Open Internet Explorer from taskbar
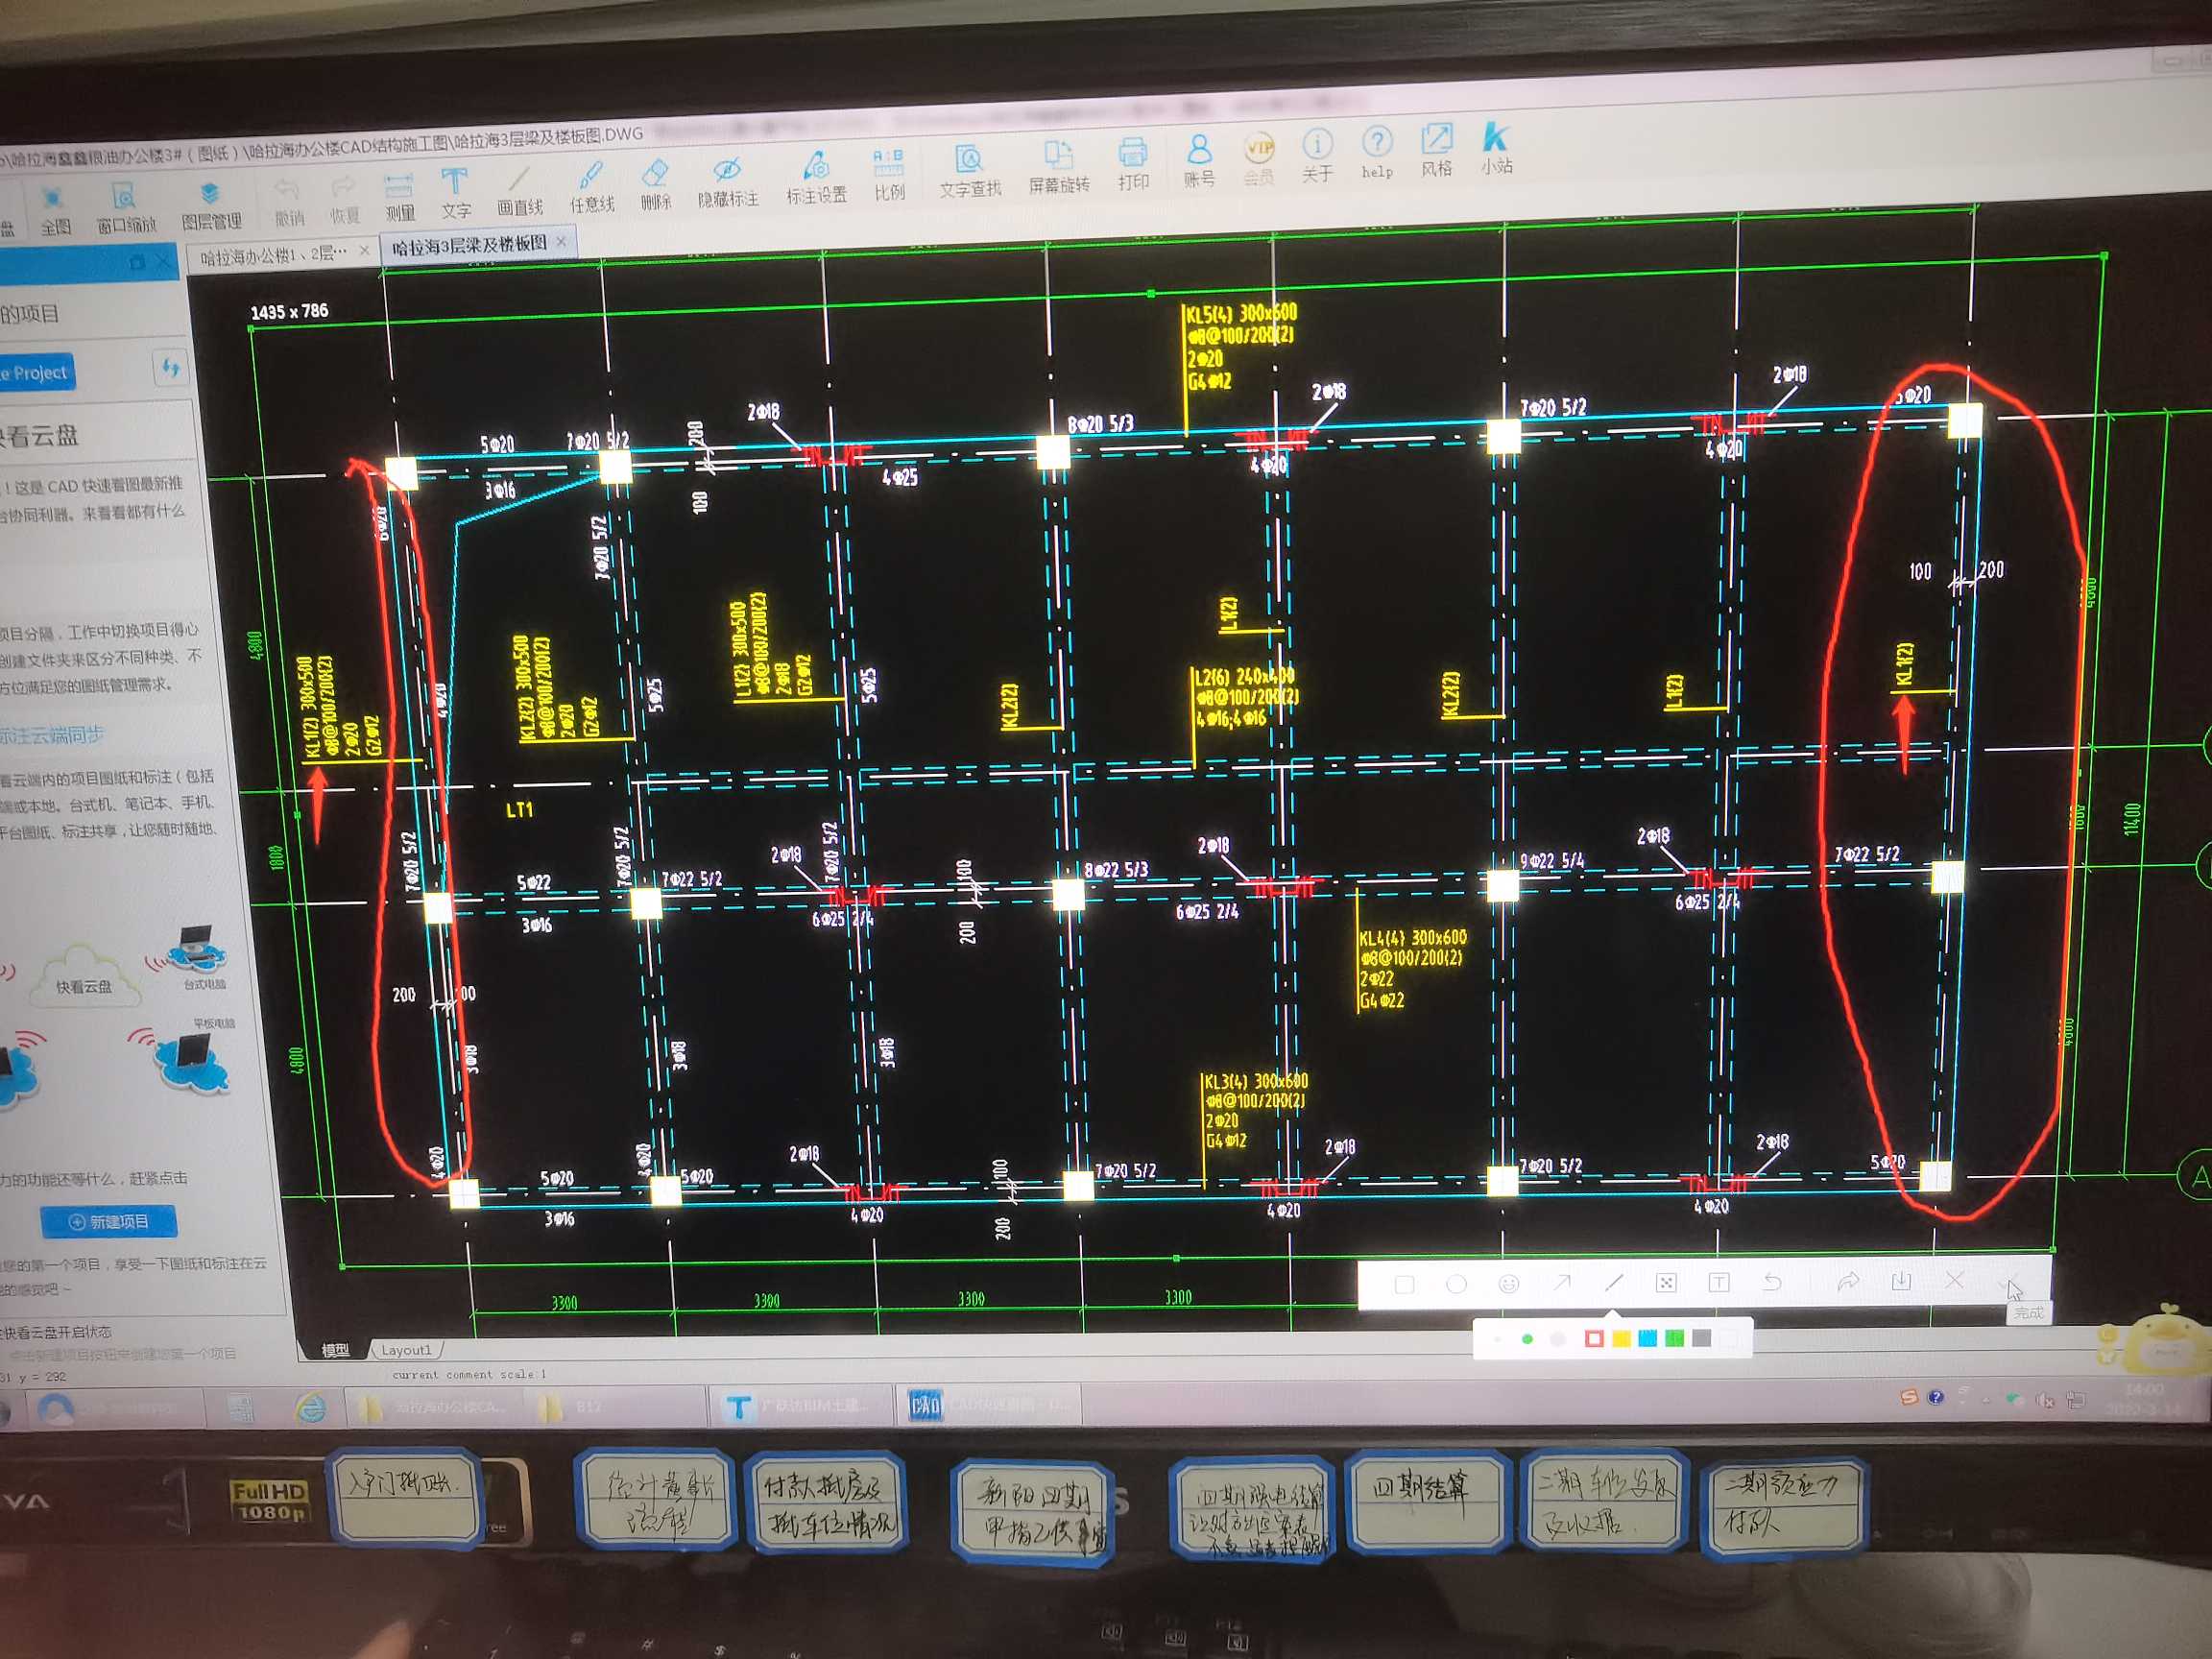The height and width of the screenshot is (1659, 2212). [311, 1409]
